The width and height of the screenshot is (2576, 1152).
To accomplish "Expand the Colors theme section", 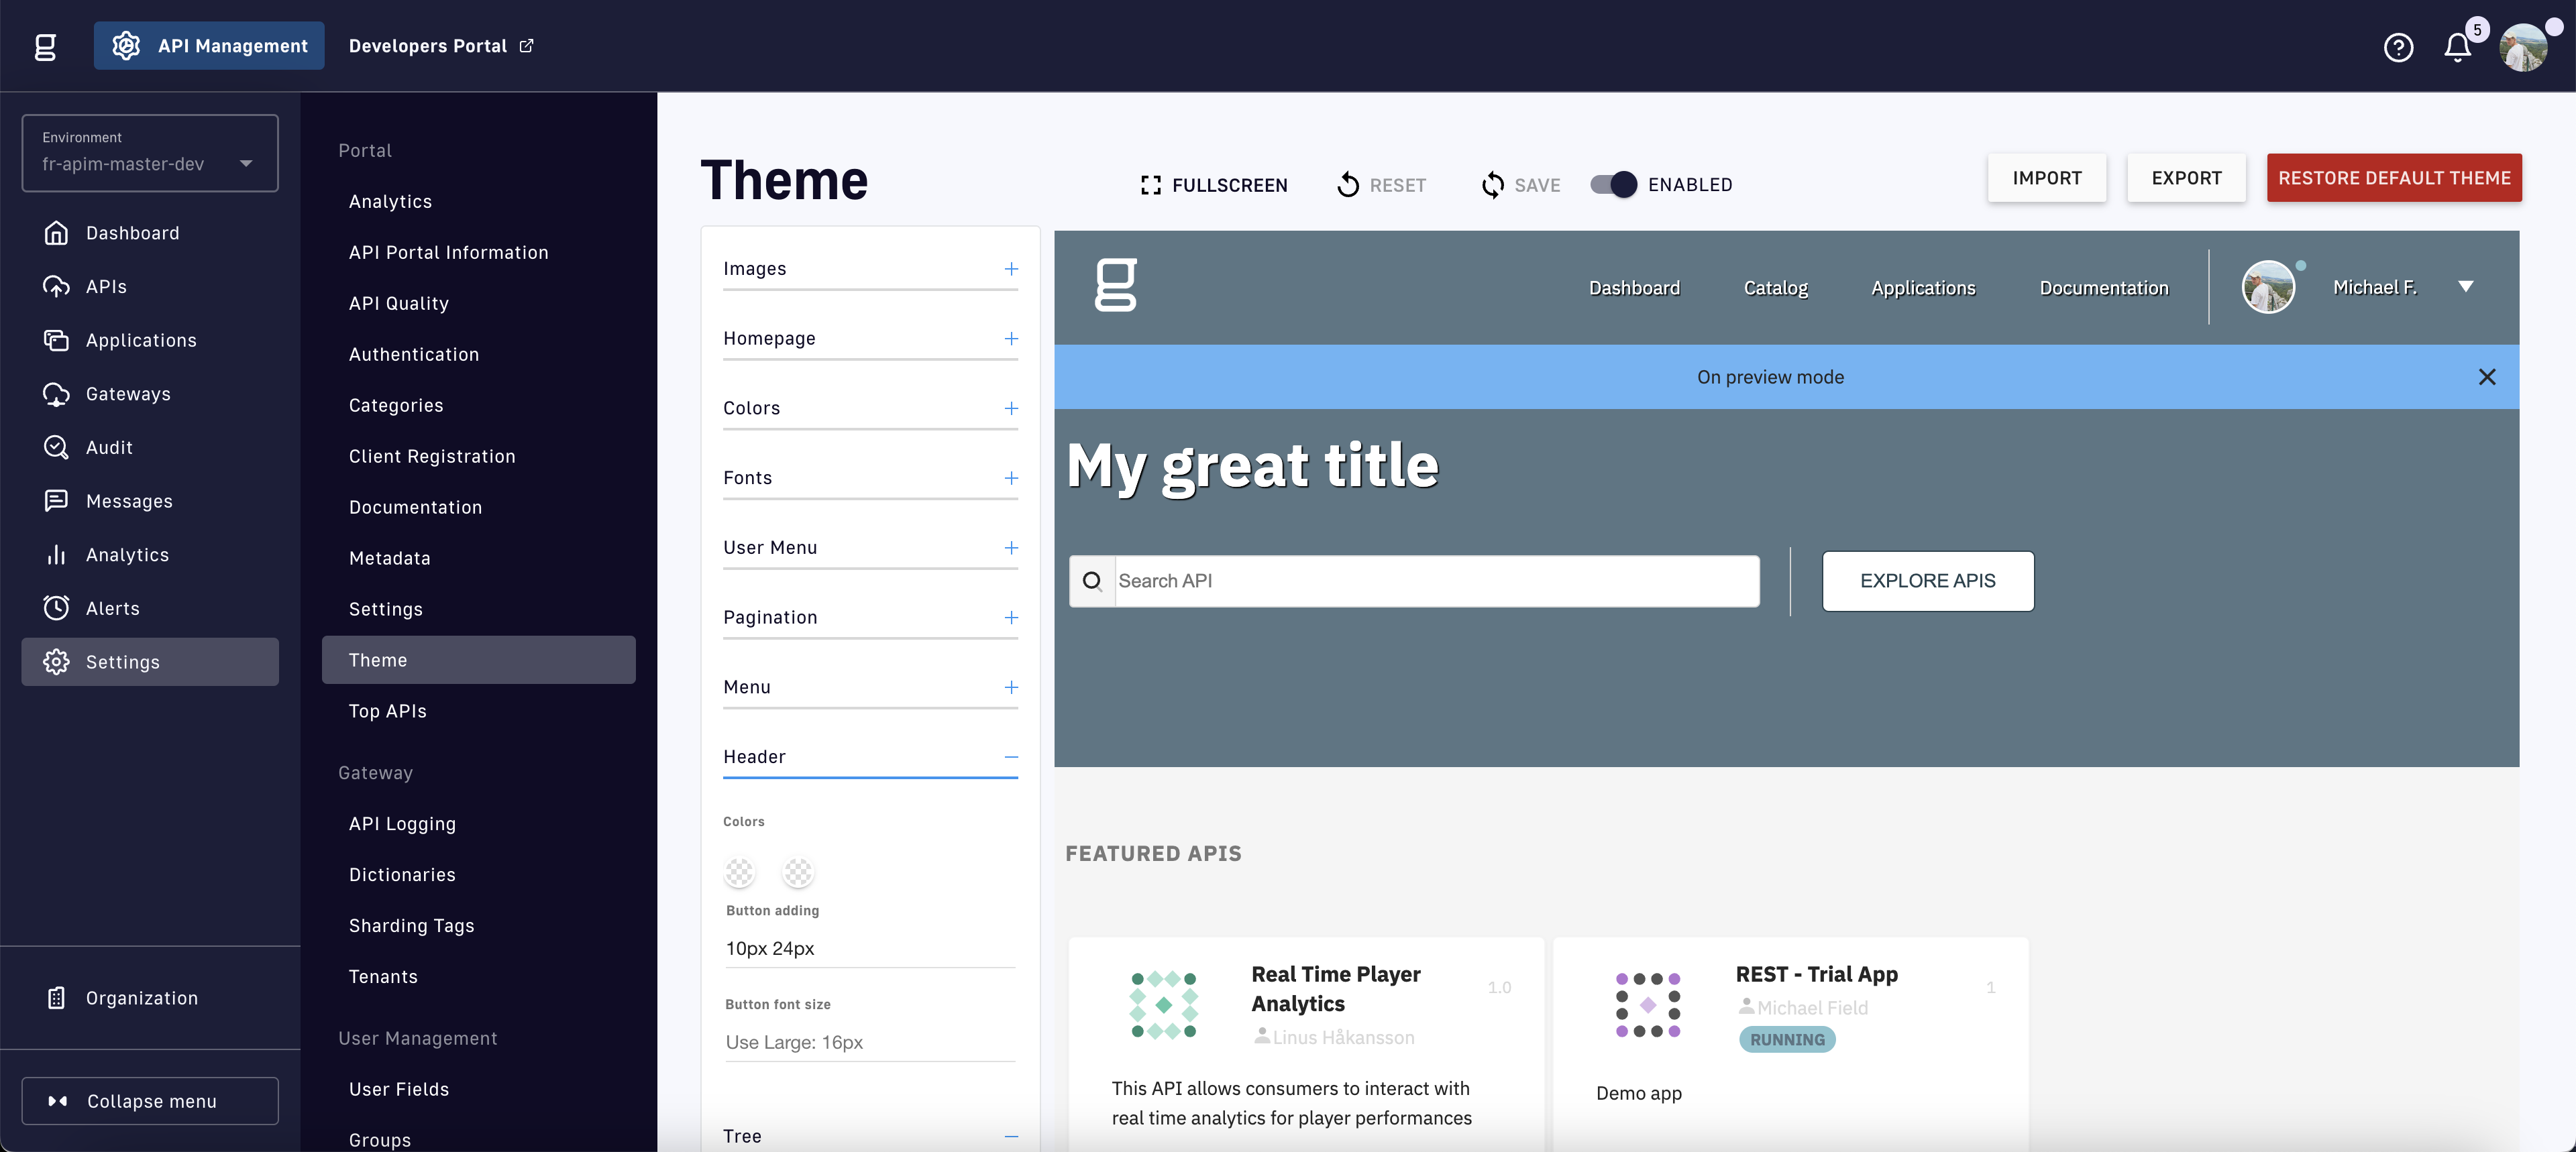I will click(1011, 408).
